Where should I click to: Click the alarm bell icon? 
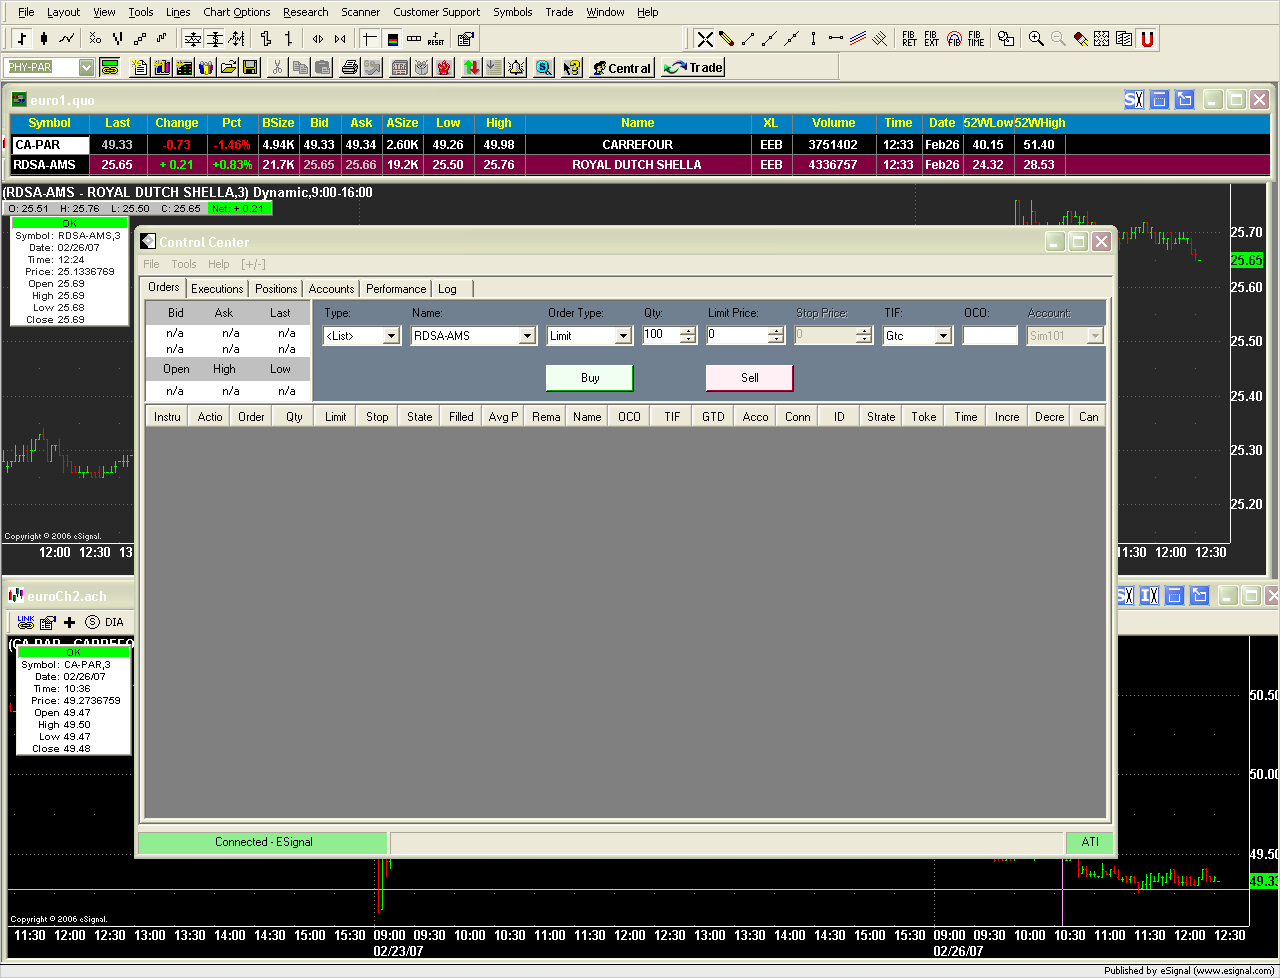516,68
